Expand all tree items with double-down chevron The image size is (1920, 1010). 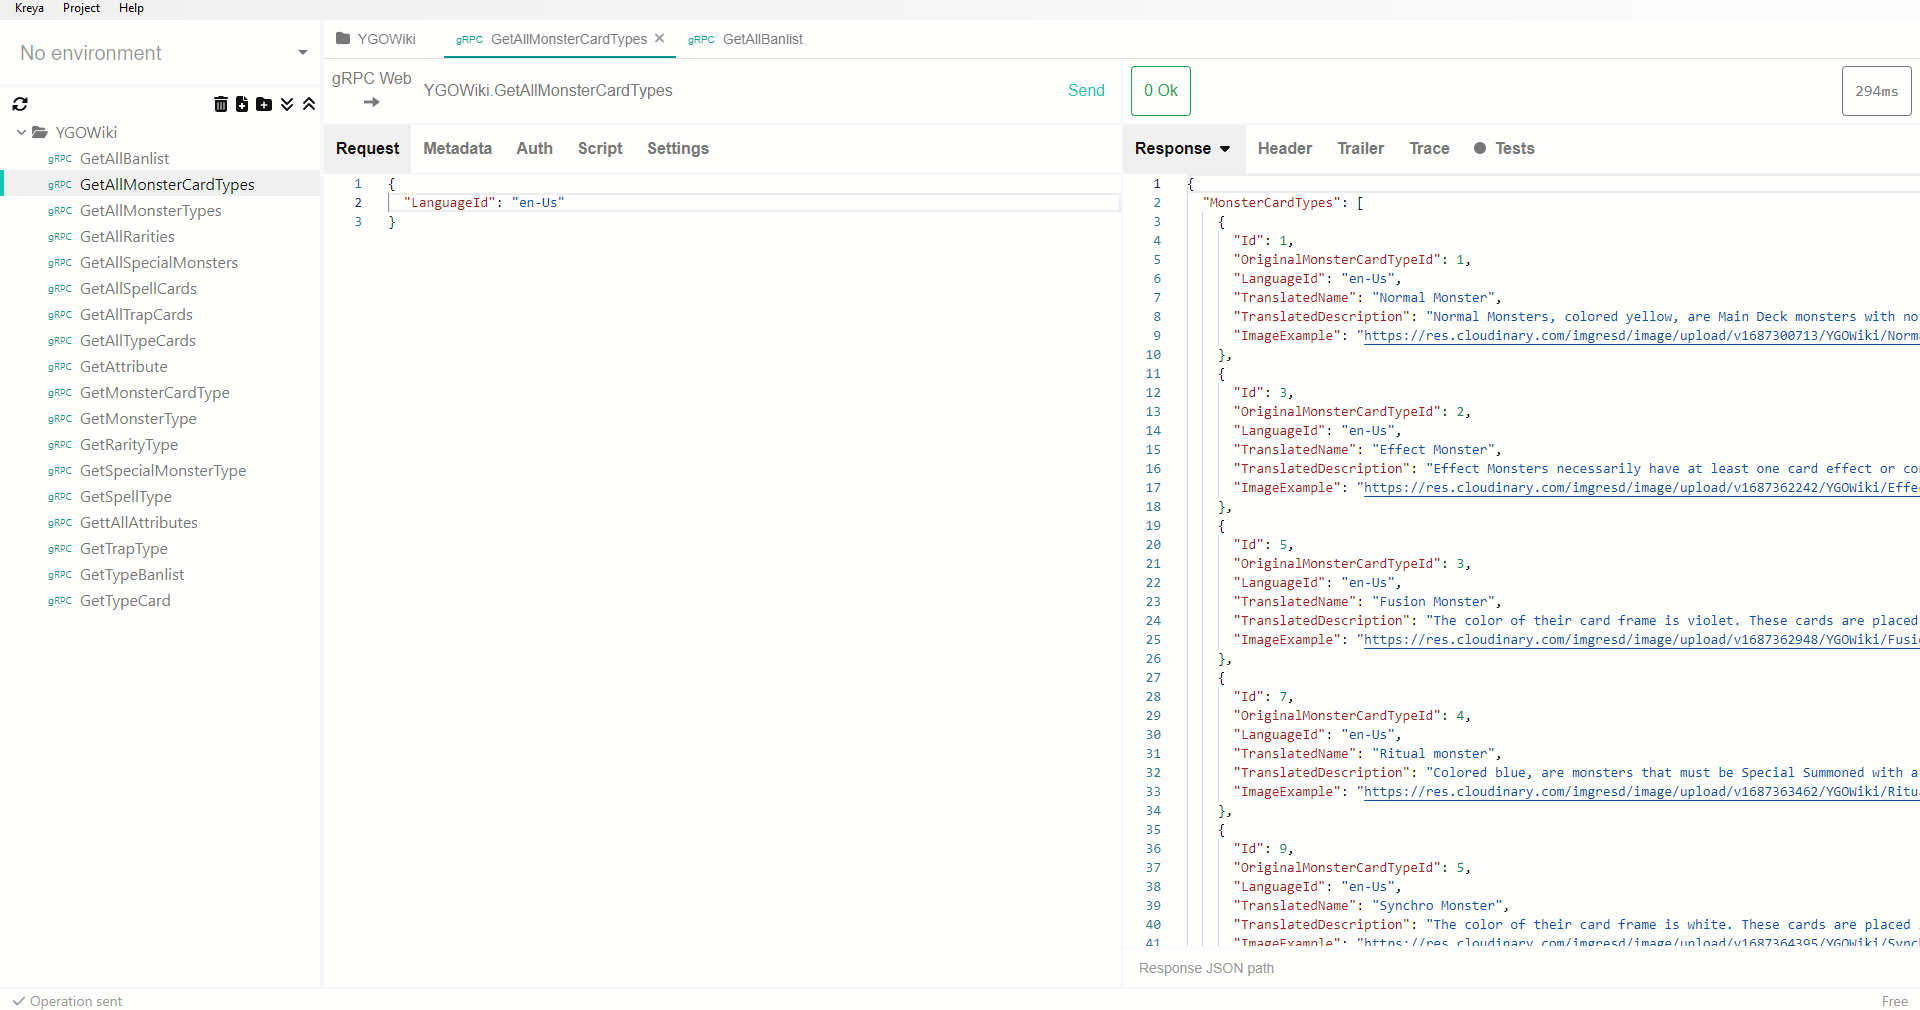(x=287, y=104)
